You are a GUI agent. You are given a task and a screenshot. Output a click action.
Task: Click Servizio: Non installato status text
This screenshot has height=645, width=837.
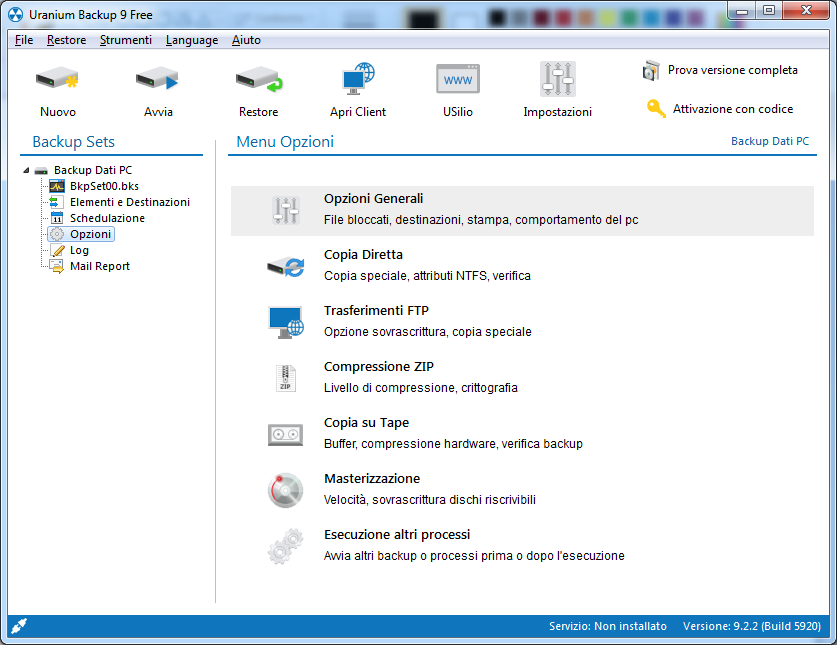click(607, 626)
